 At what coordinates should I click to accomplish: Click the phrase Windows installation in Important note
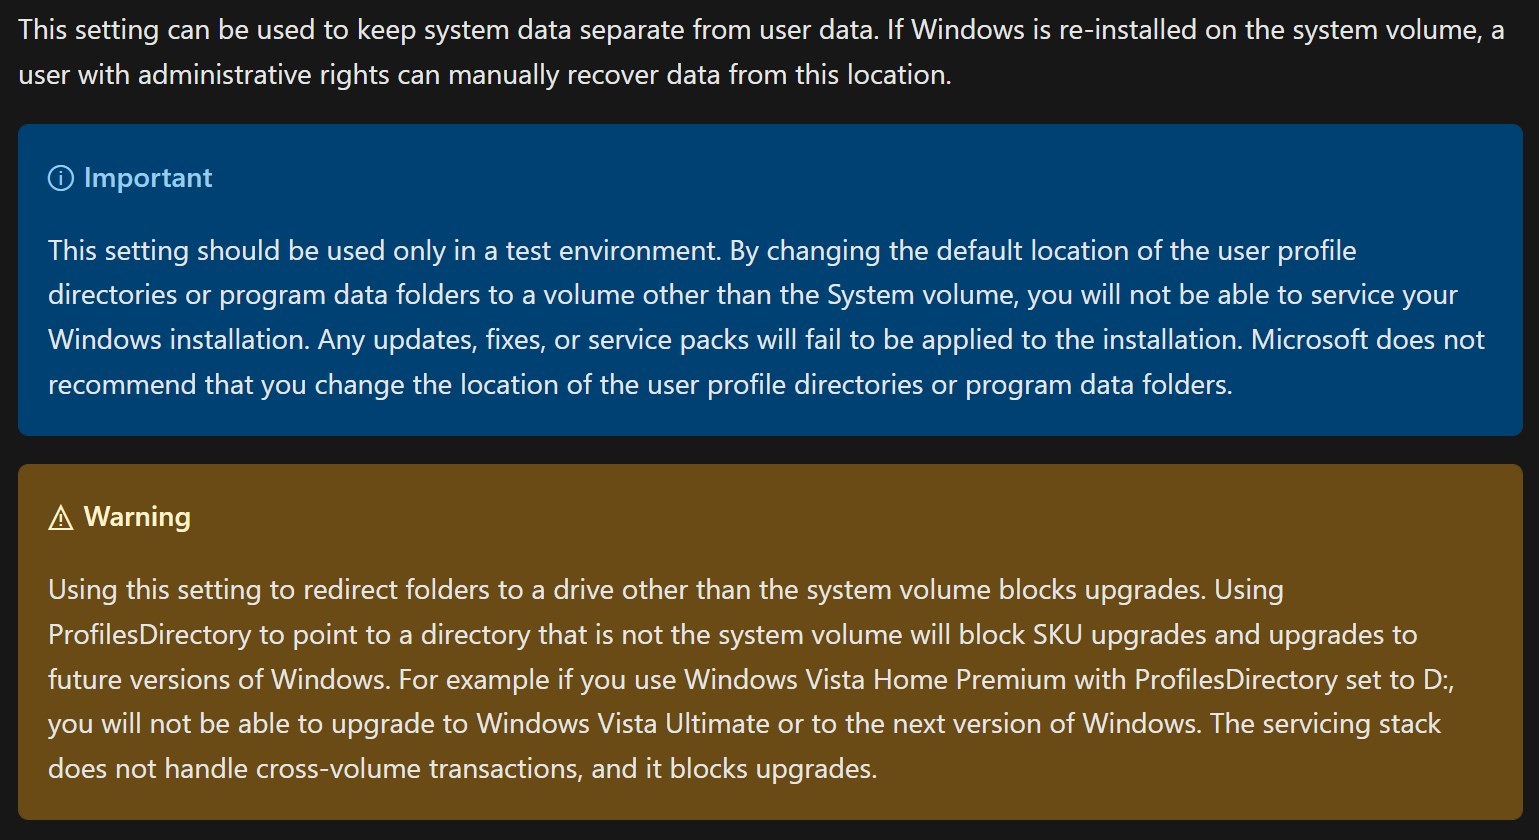(177, 340)
